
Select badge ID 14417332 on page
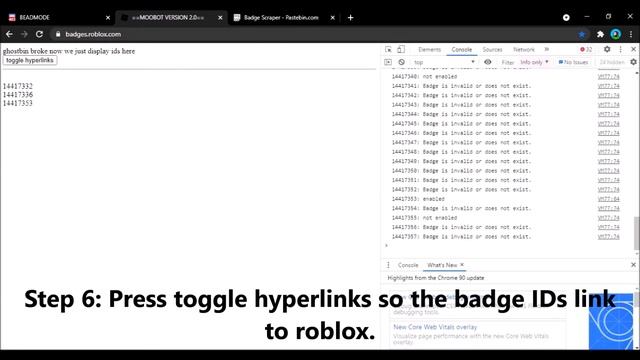click(18, 86)
